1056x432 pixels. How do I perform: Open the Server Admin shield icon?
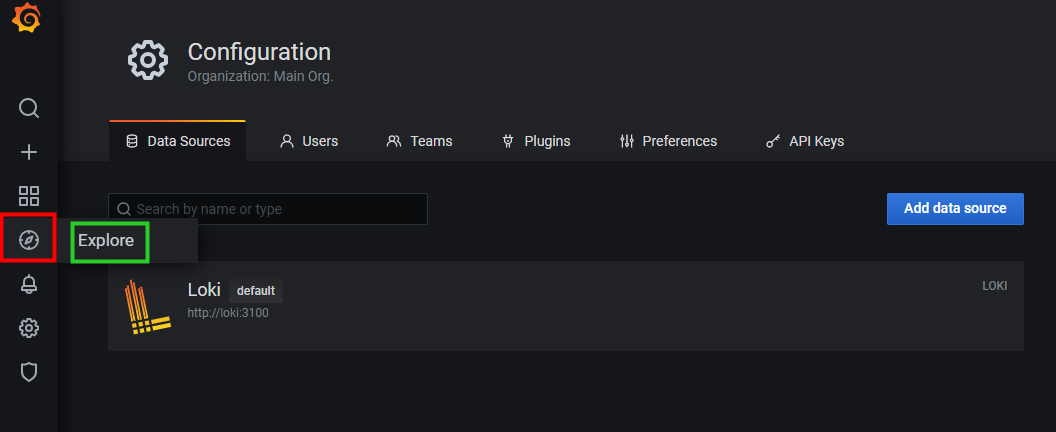(29, 372)
